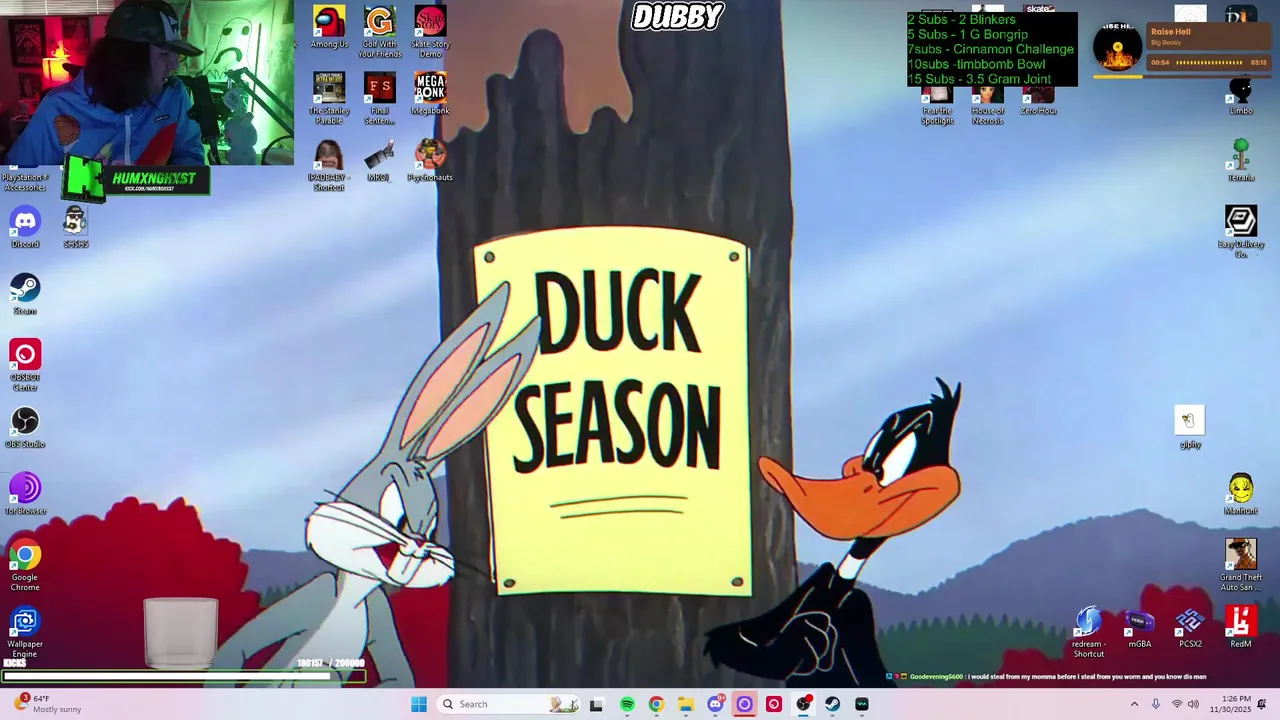1280x720 pixels.
Task: Open the MegaBonk desktop shortcut
Action: [430, 93]
